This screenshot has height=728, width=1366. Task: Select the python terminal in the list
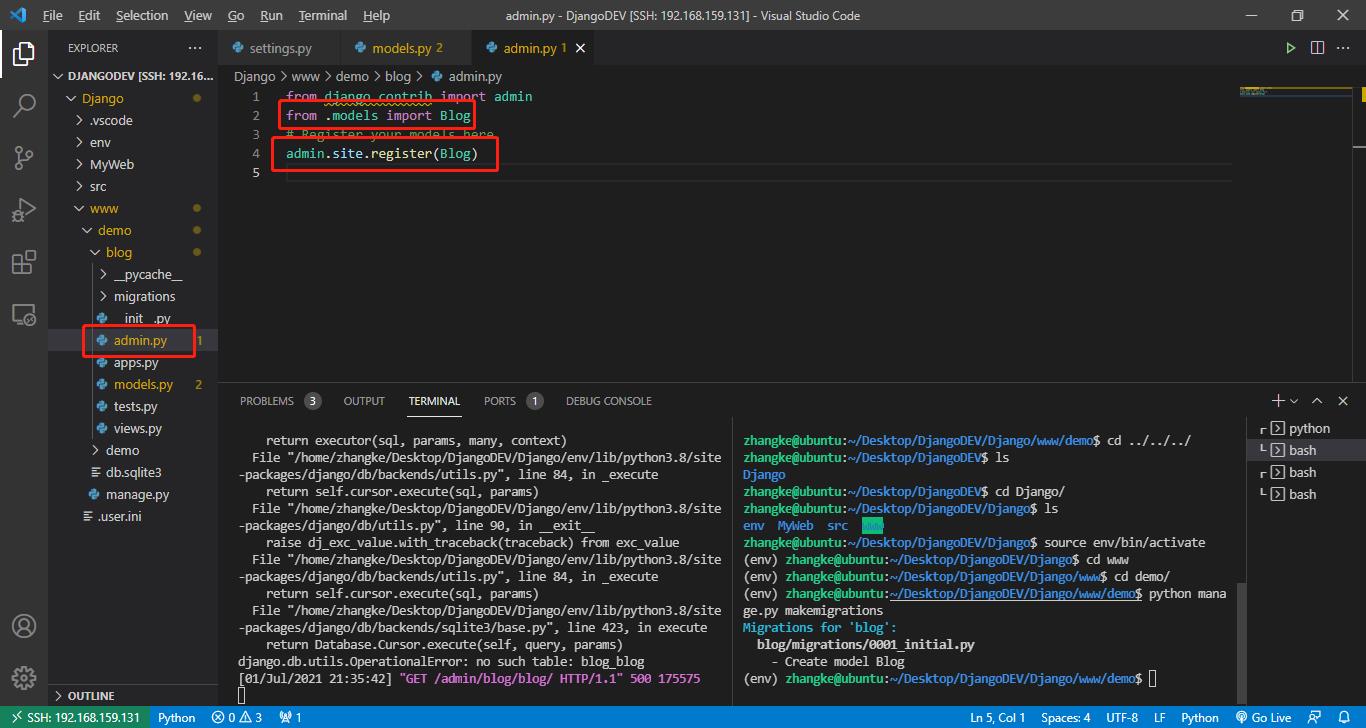1308,428
